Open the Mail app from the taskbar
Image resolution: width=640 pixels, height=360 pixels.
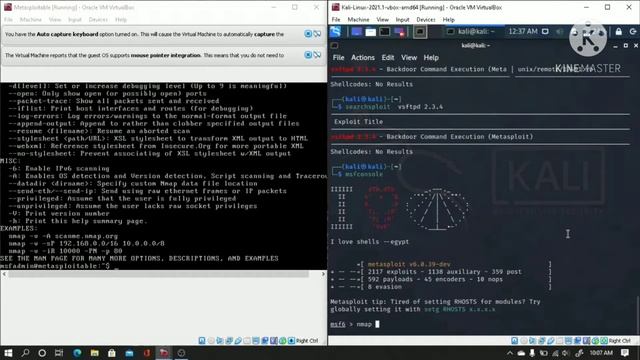pyautogui.click(x=129, y=353)
